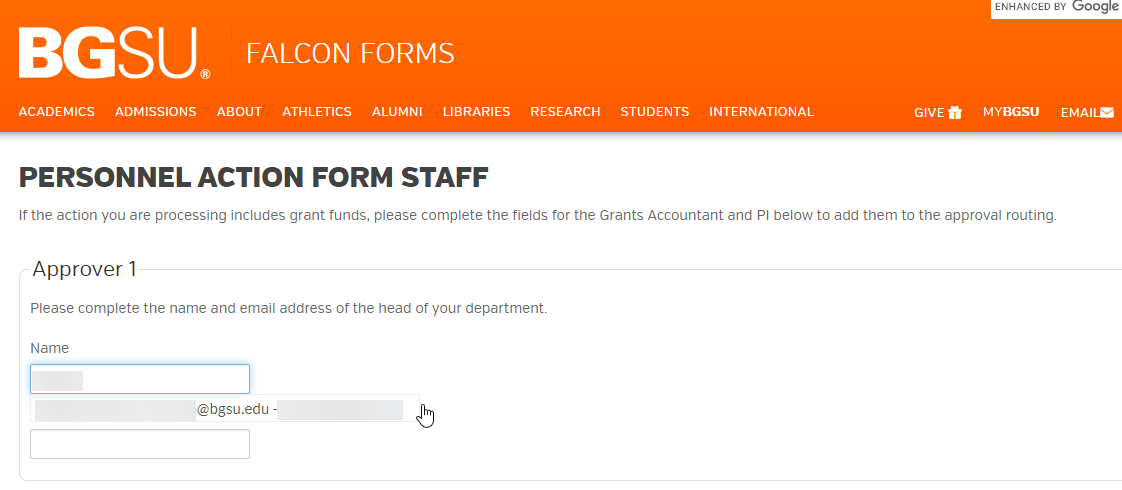This screenshot has width=1122, height=490.
Task: Click the International nav link
Action: click(x=761, y=112)
